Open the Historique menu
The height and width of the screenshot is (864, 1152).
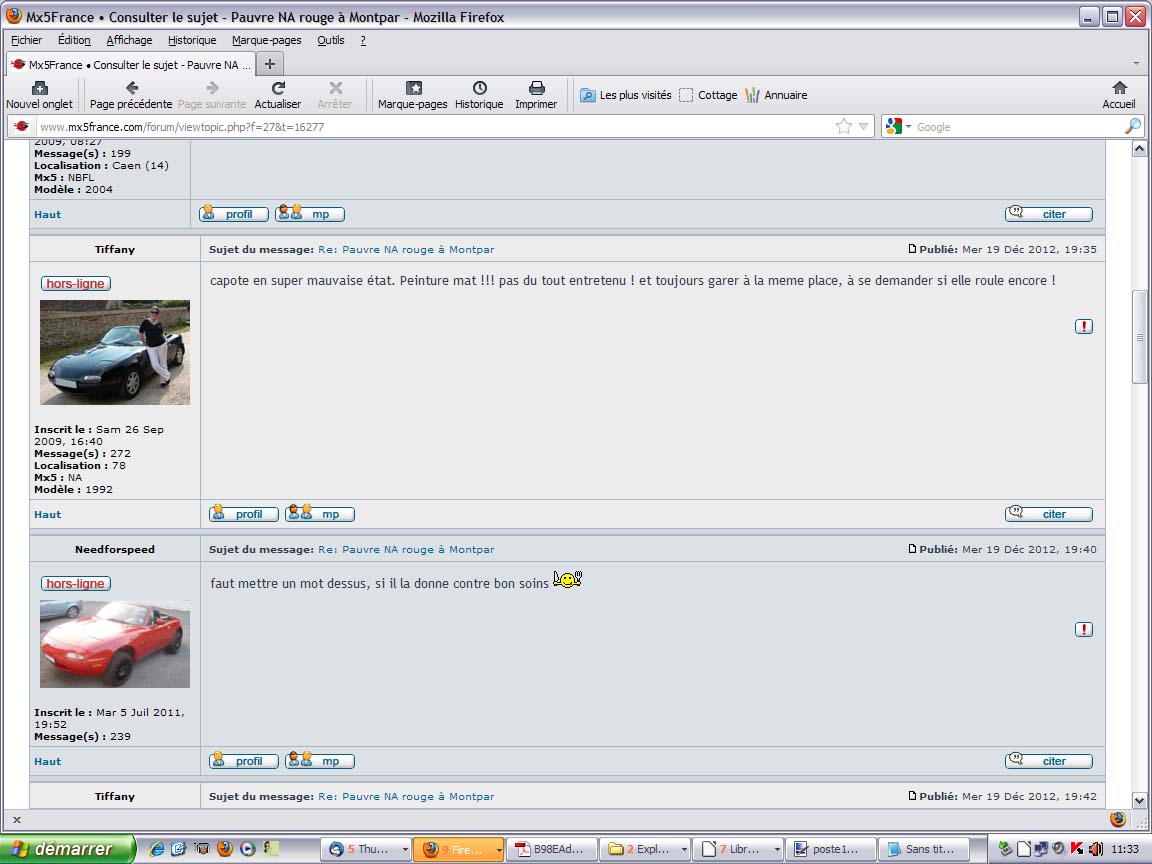192,40
